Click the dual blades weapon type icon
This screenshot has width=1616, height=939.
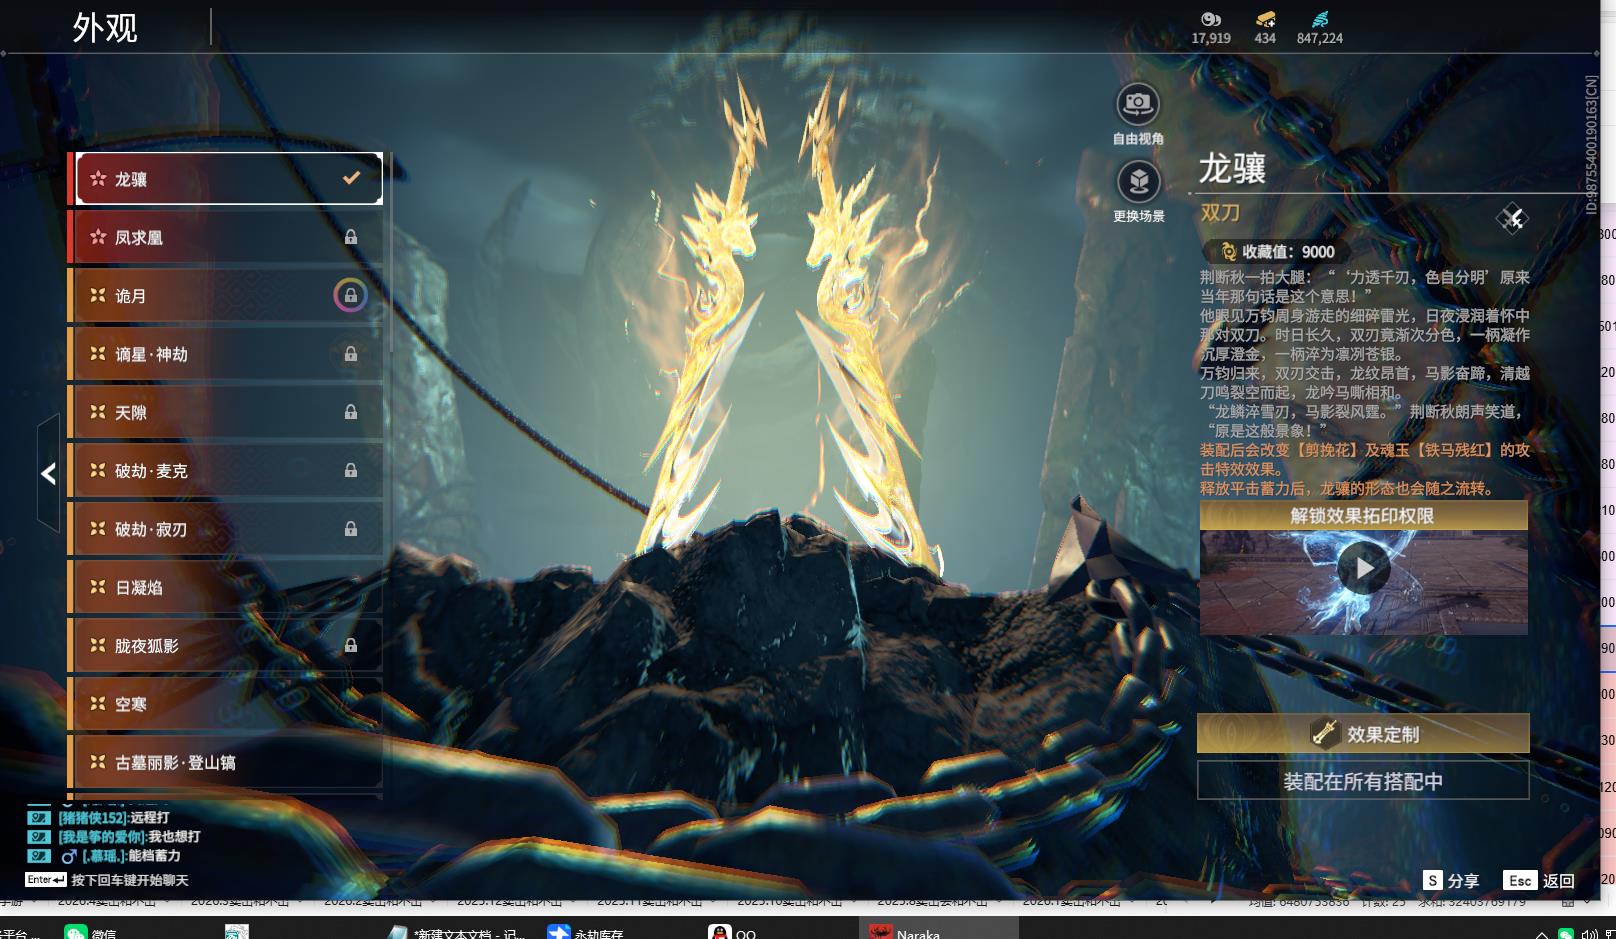pyautogui.click(x=1512, y=218)
